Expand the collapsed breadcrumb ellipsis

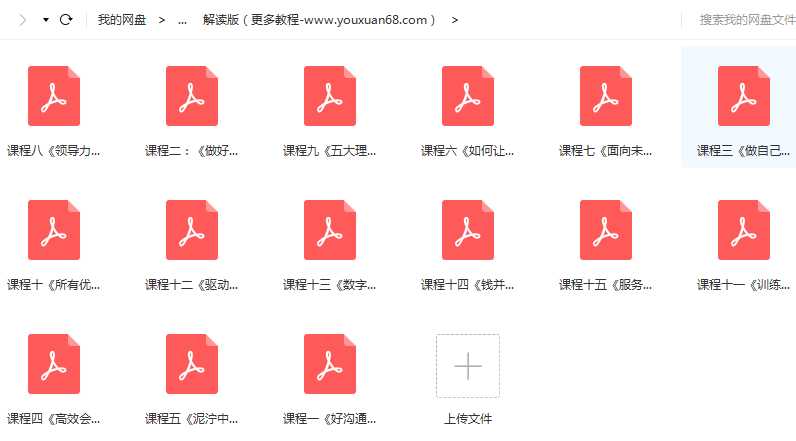[182, 20]
